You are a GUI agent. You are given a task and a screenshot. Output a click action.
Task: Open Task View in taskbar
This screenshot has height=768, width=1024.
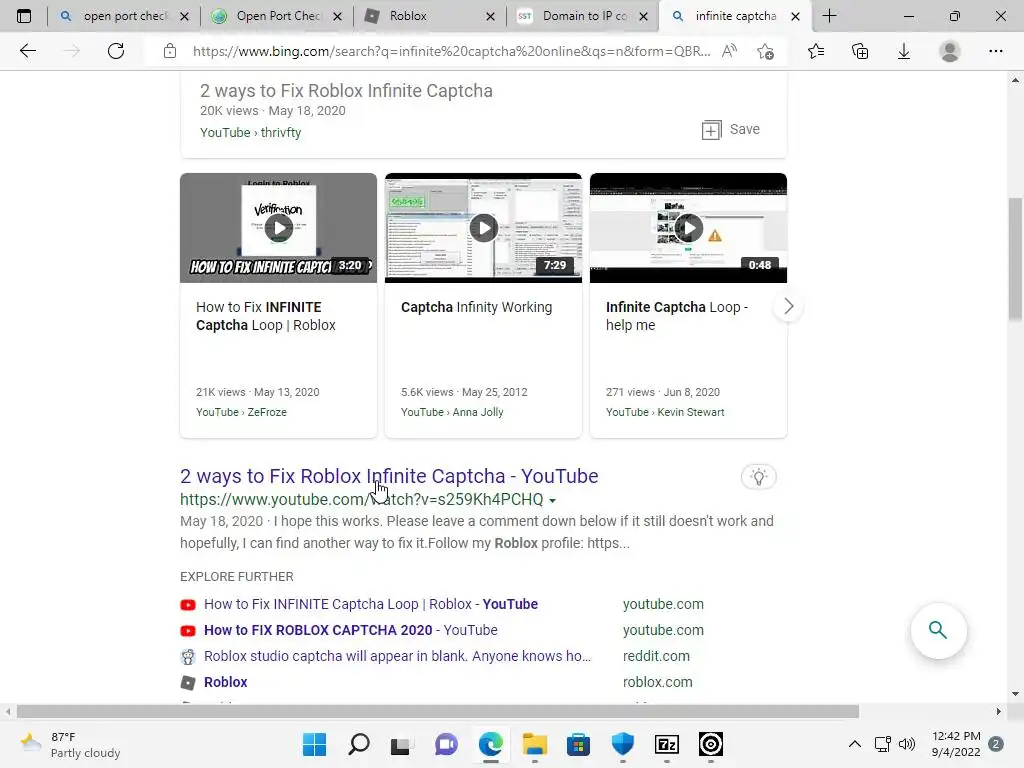tap(401, 744)
